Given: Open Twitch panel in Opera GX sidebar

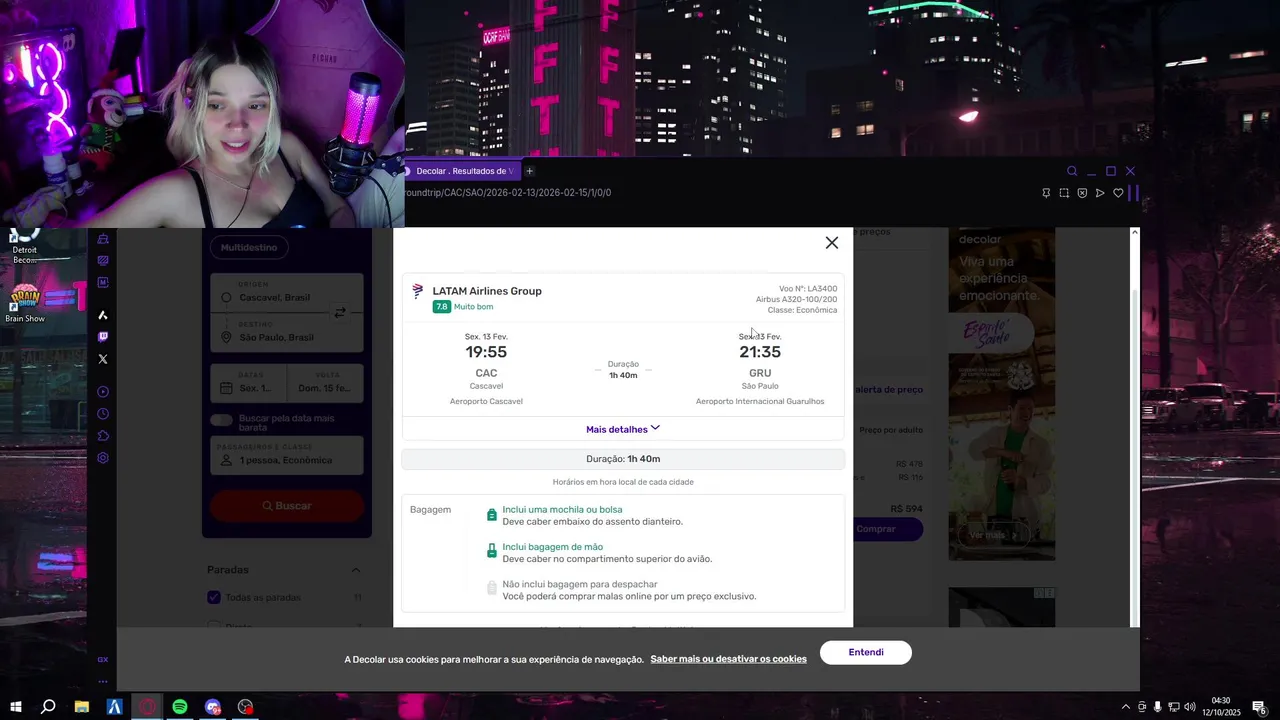Looking at the screenshot, I should [103, 337].
